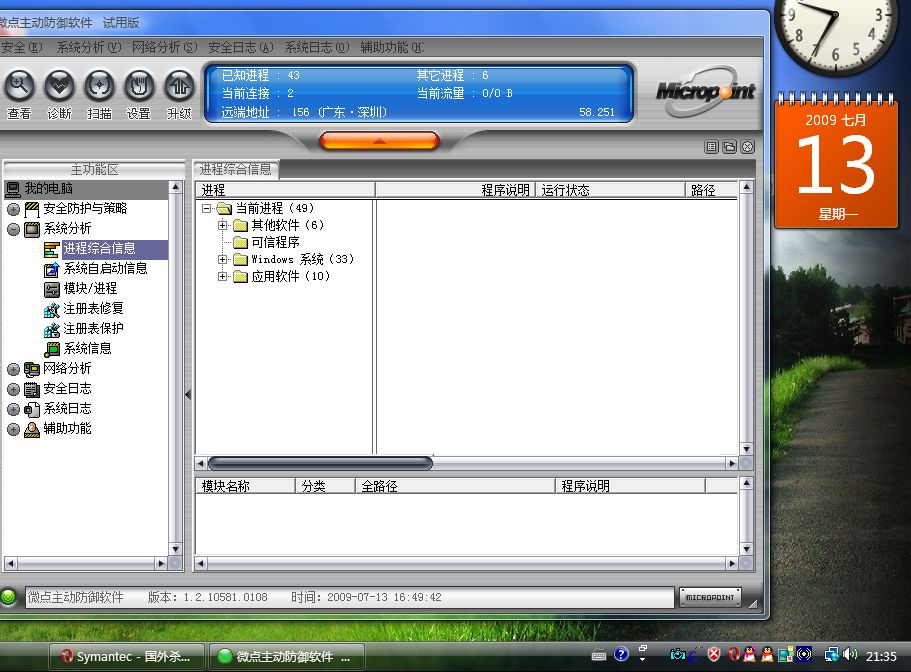911x672 pixels.
Task: Click the sidebar's scroll down arrow
Action: [x=175, y=549]
